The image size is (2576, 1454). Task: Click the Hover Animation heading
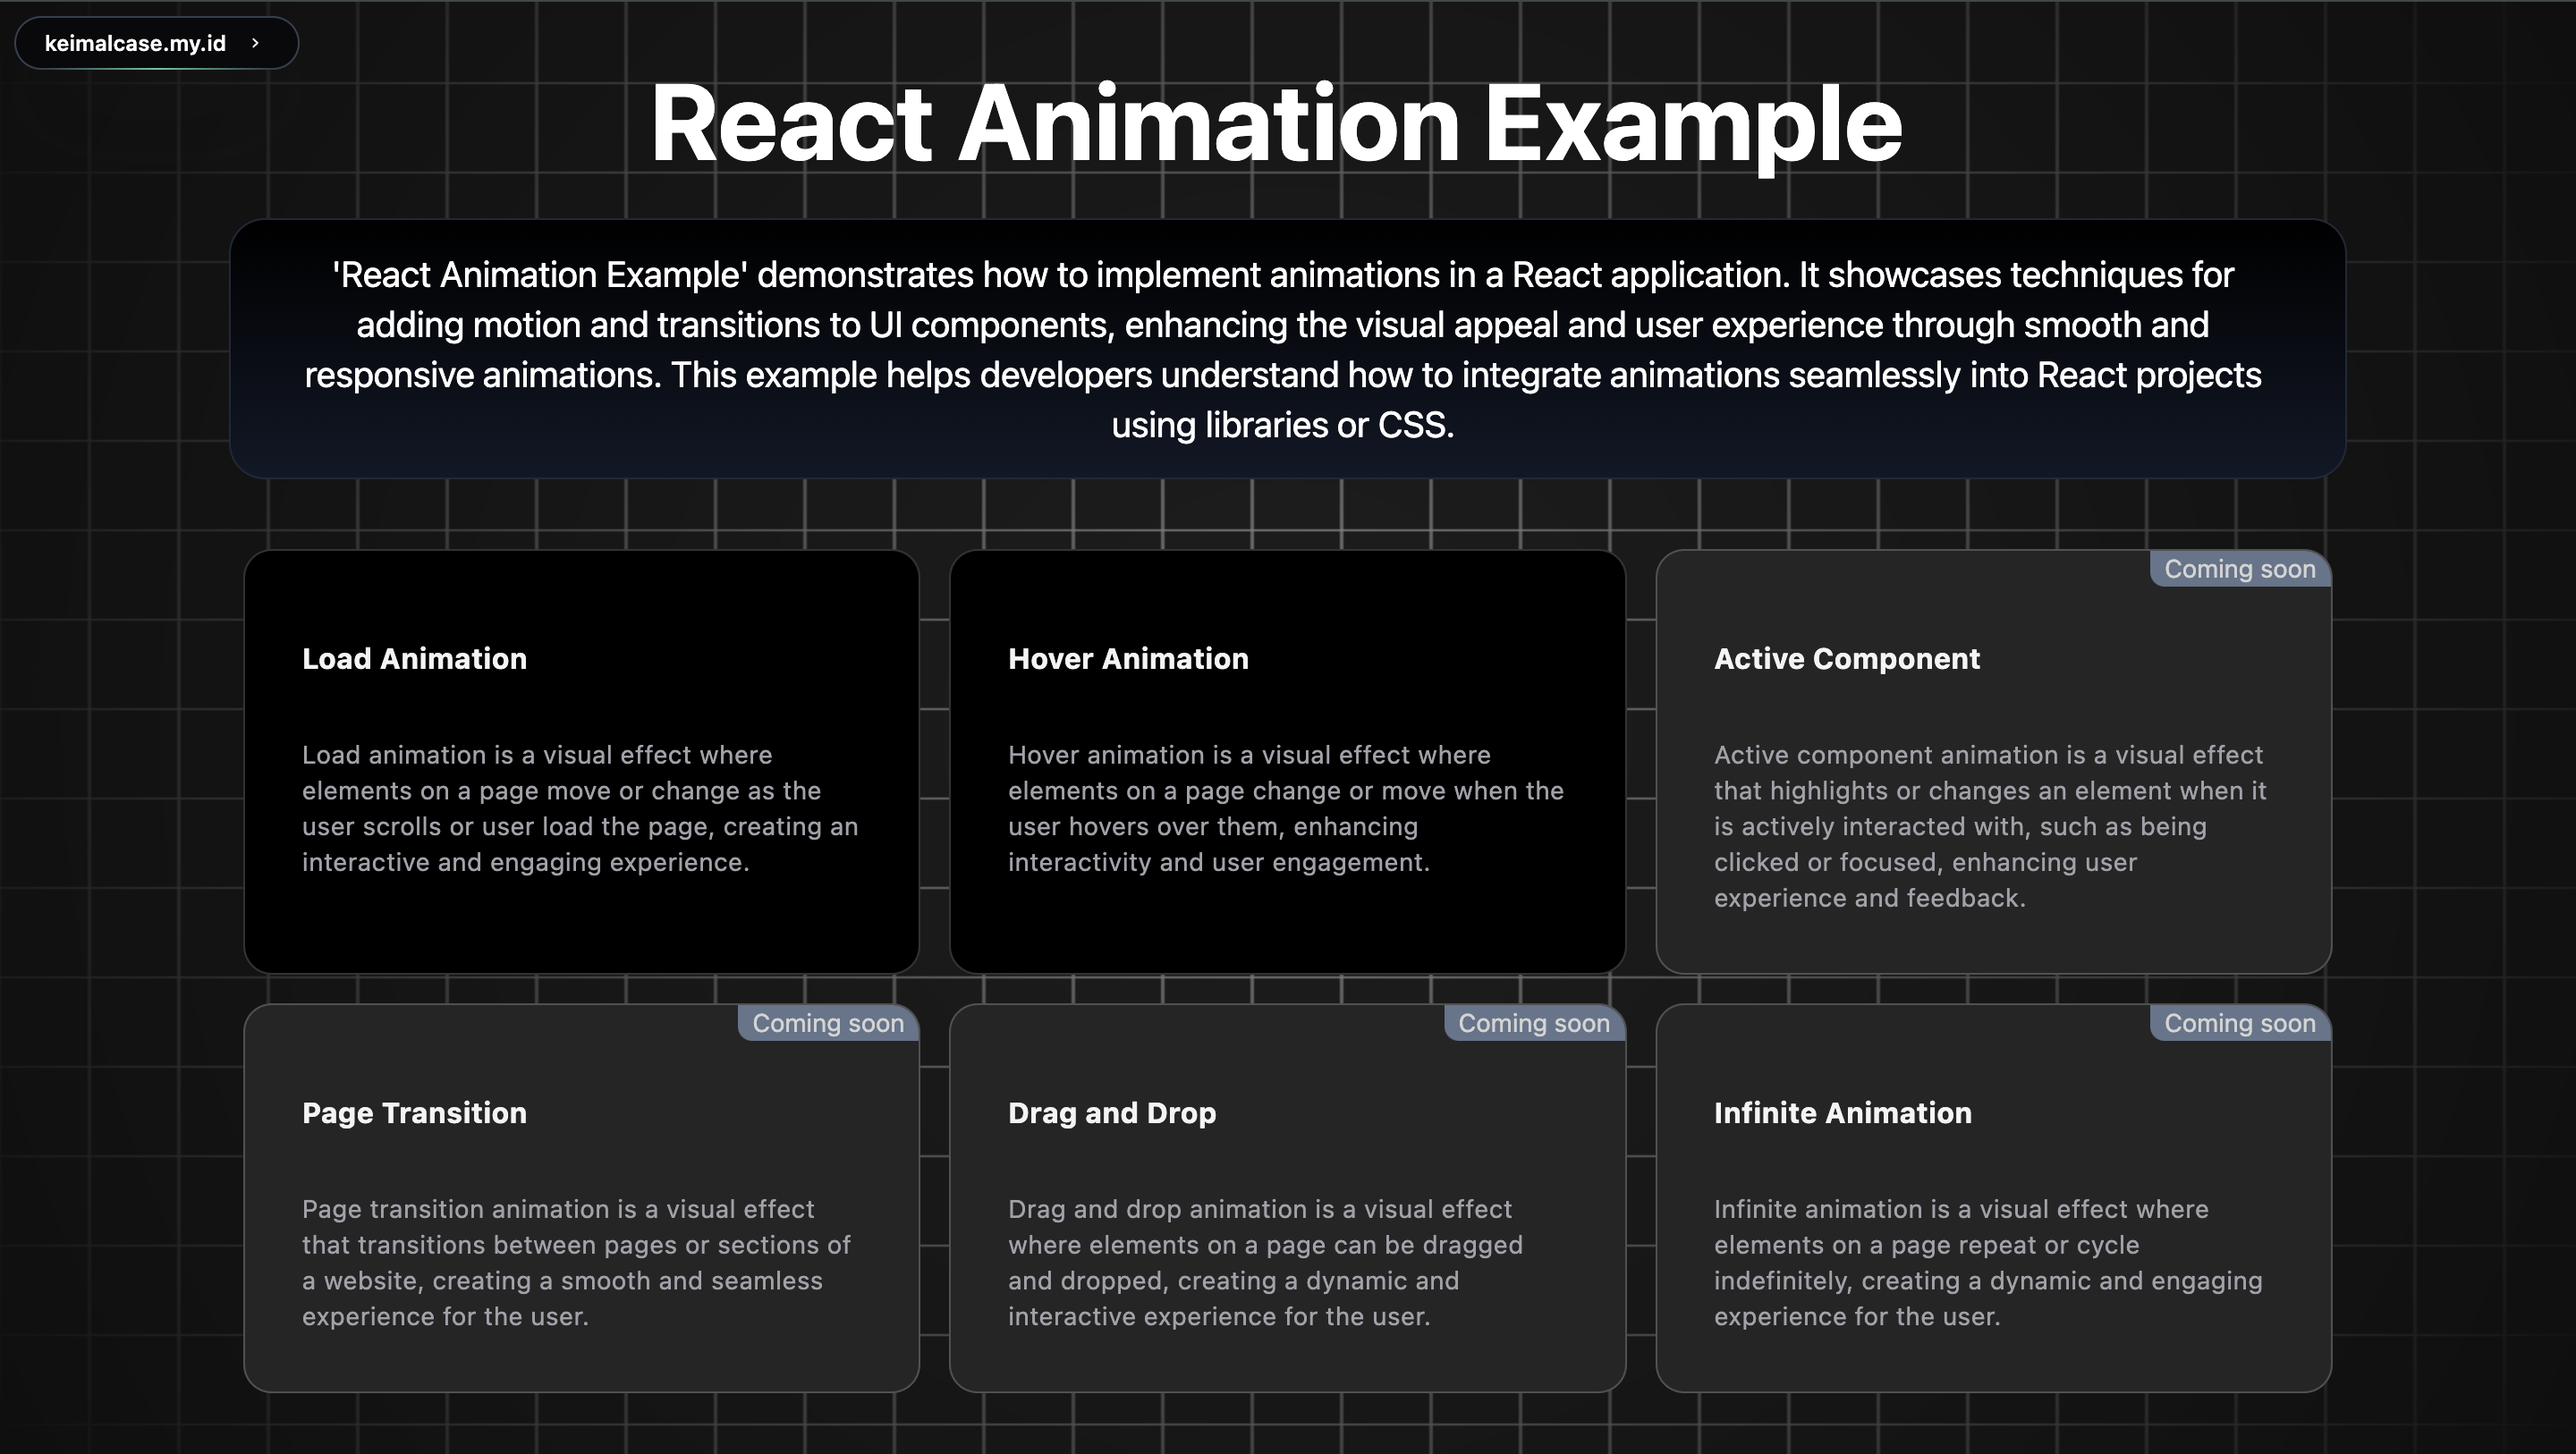click(x=1127, y=659)
